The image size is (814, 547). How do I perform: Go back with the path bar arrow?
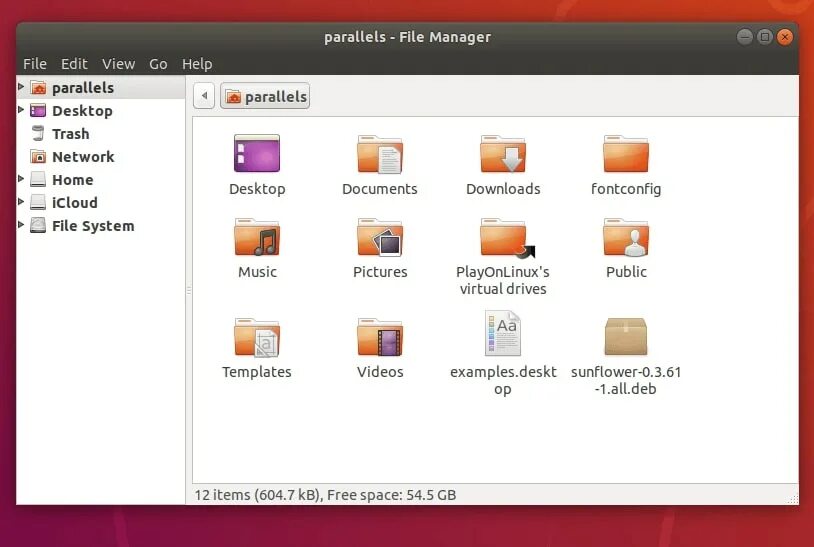coord(204,96)
